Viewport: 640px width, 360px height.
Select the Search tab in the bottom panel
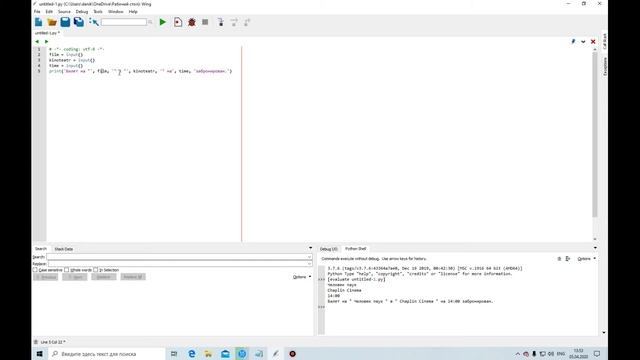pyautogui.click(x=41, y=249)
